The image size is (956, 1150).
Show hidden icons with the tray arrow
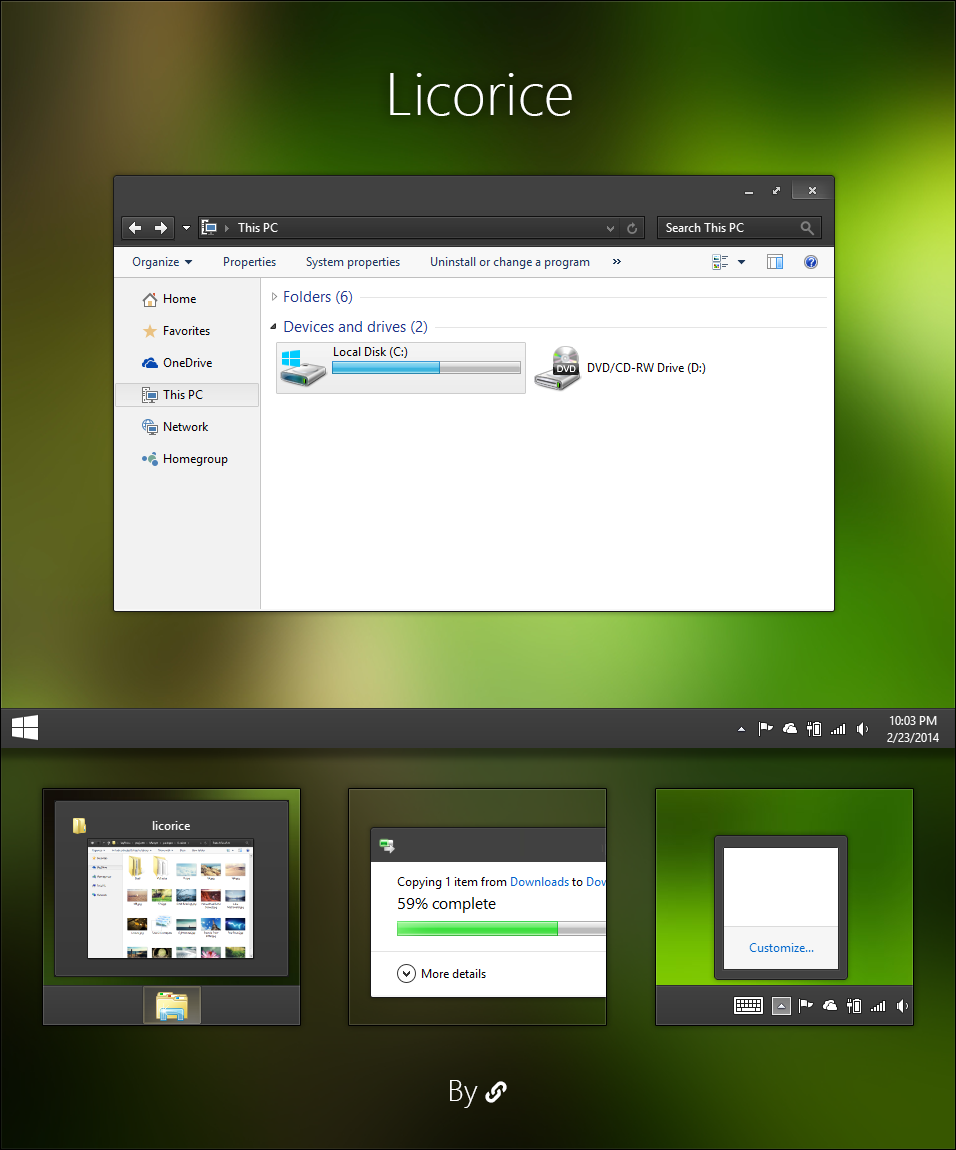(x=741, y=729)
